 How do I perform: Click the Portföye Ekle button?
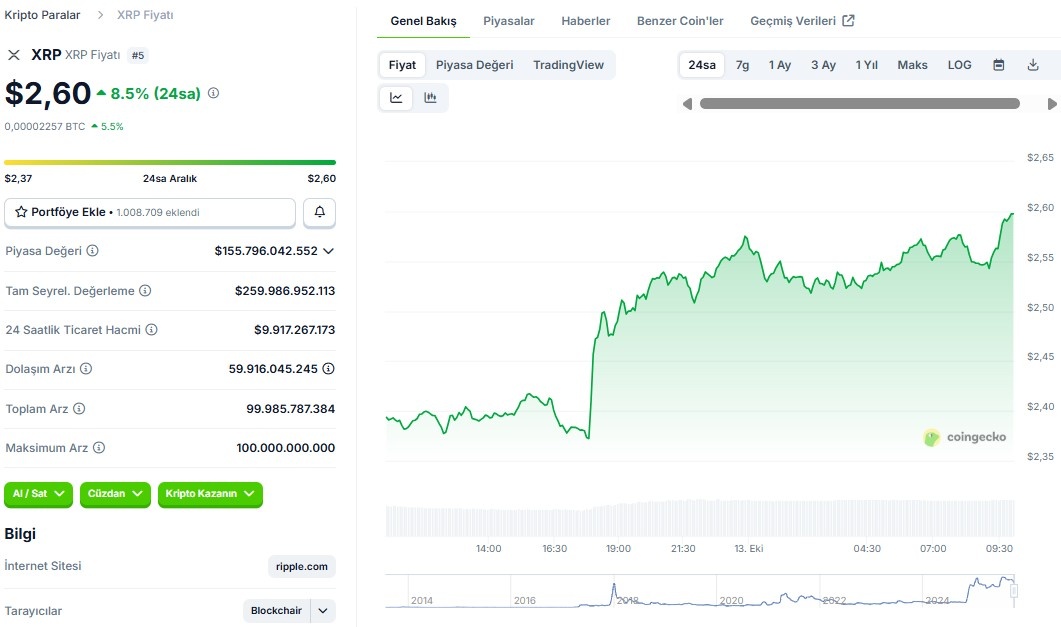pyautogui.click(x=150, y=212)
